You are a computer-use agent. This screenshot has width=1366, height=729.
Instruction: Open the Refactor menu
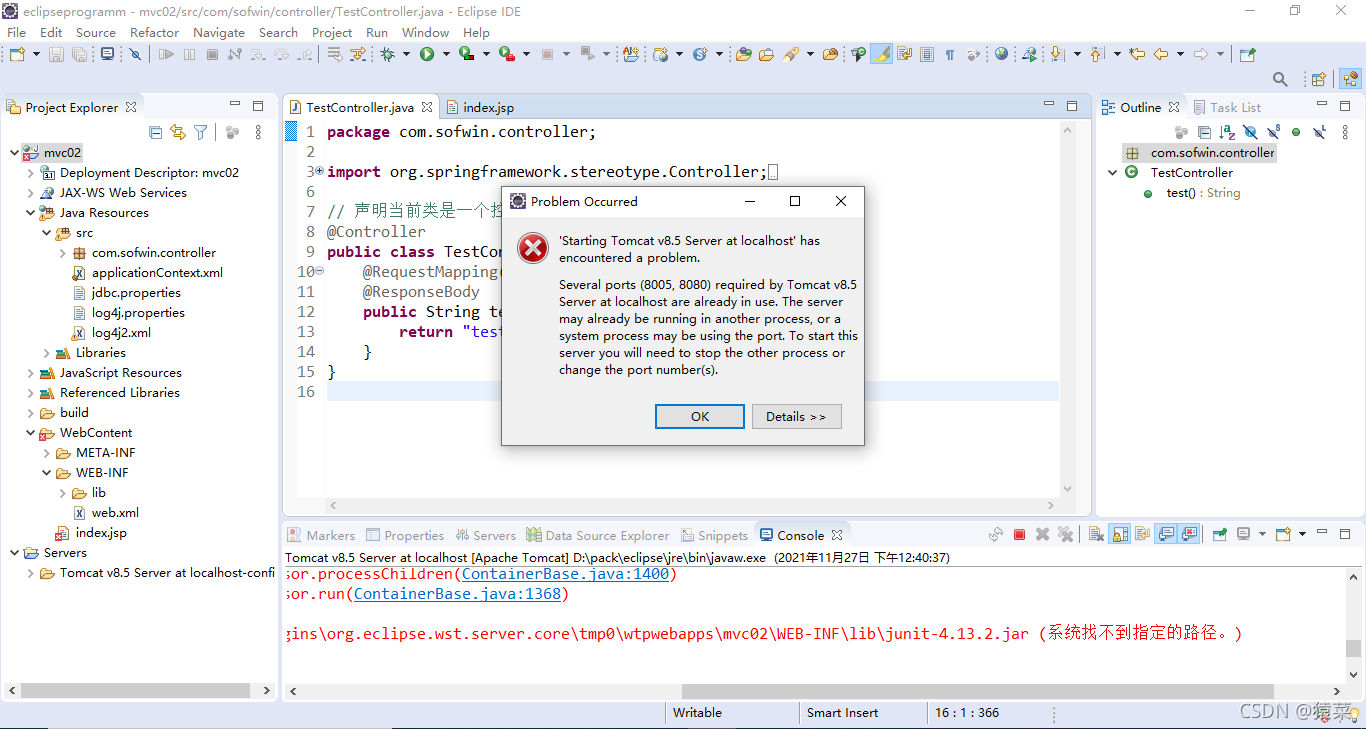pos(154,32)
